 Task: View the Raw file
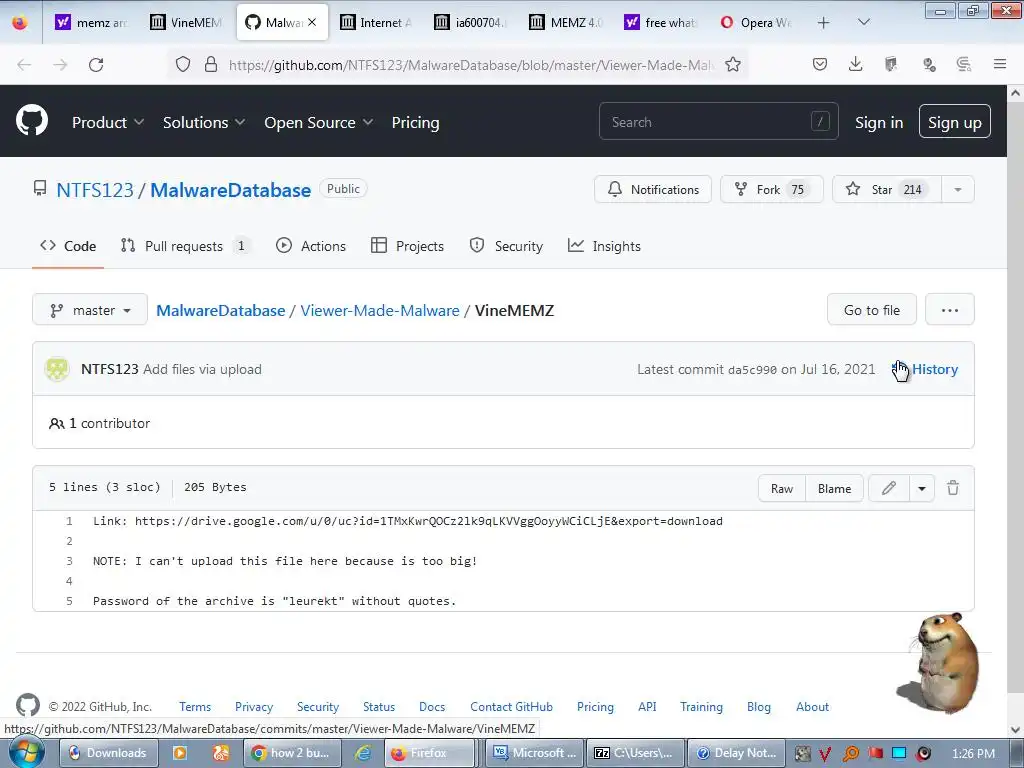(782, 488)
